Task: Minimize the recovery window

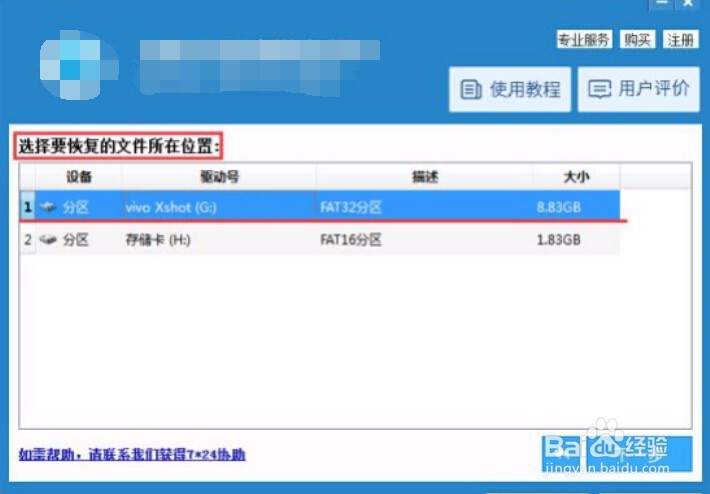Action: 662,4
